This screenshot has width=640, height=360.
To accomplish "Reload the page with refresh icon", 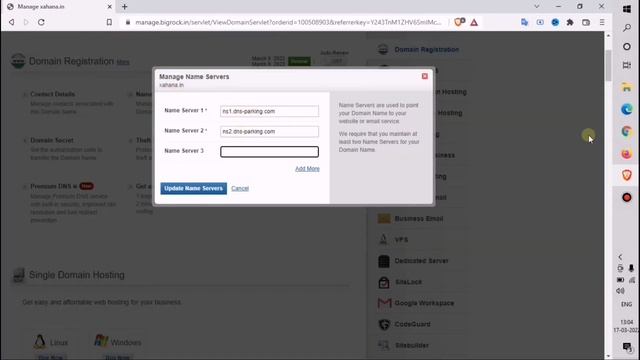I will 41,22.
